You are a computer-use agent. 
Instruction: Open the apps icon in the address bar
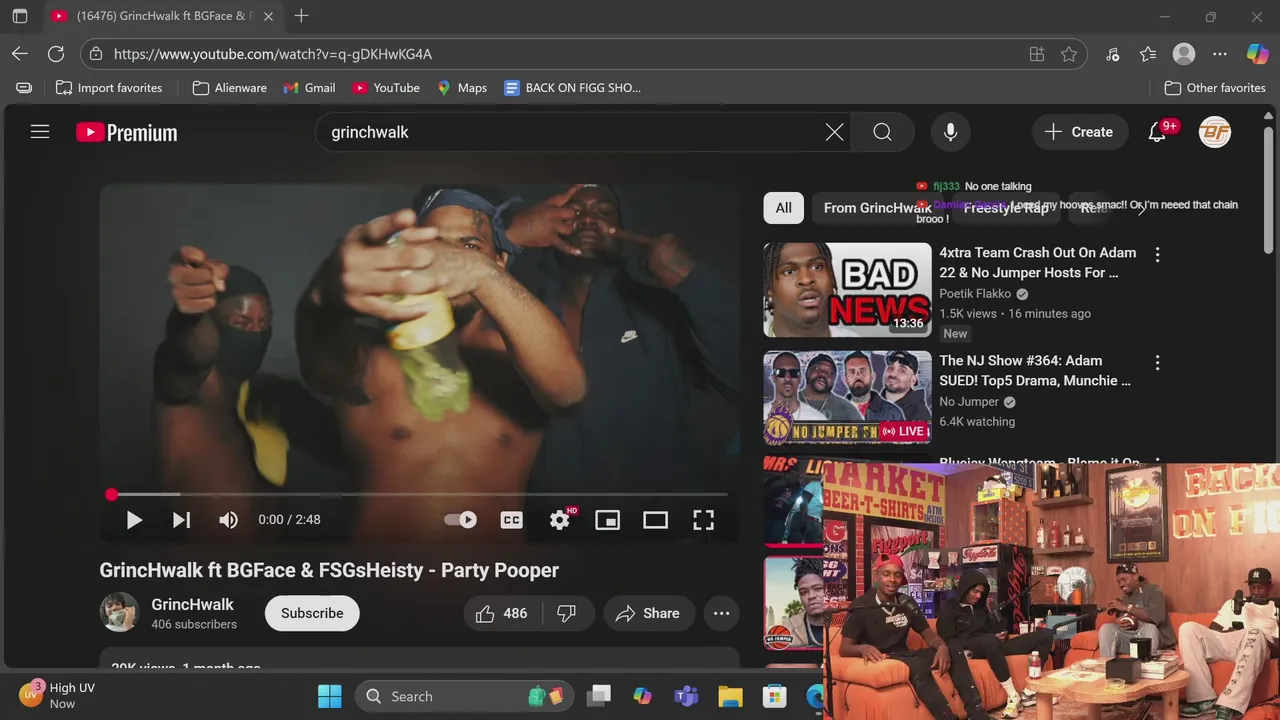point(1037,54)
